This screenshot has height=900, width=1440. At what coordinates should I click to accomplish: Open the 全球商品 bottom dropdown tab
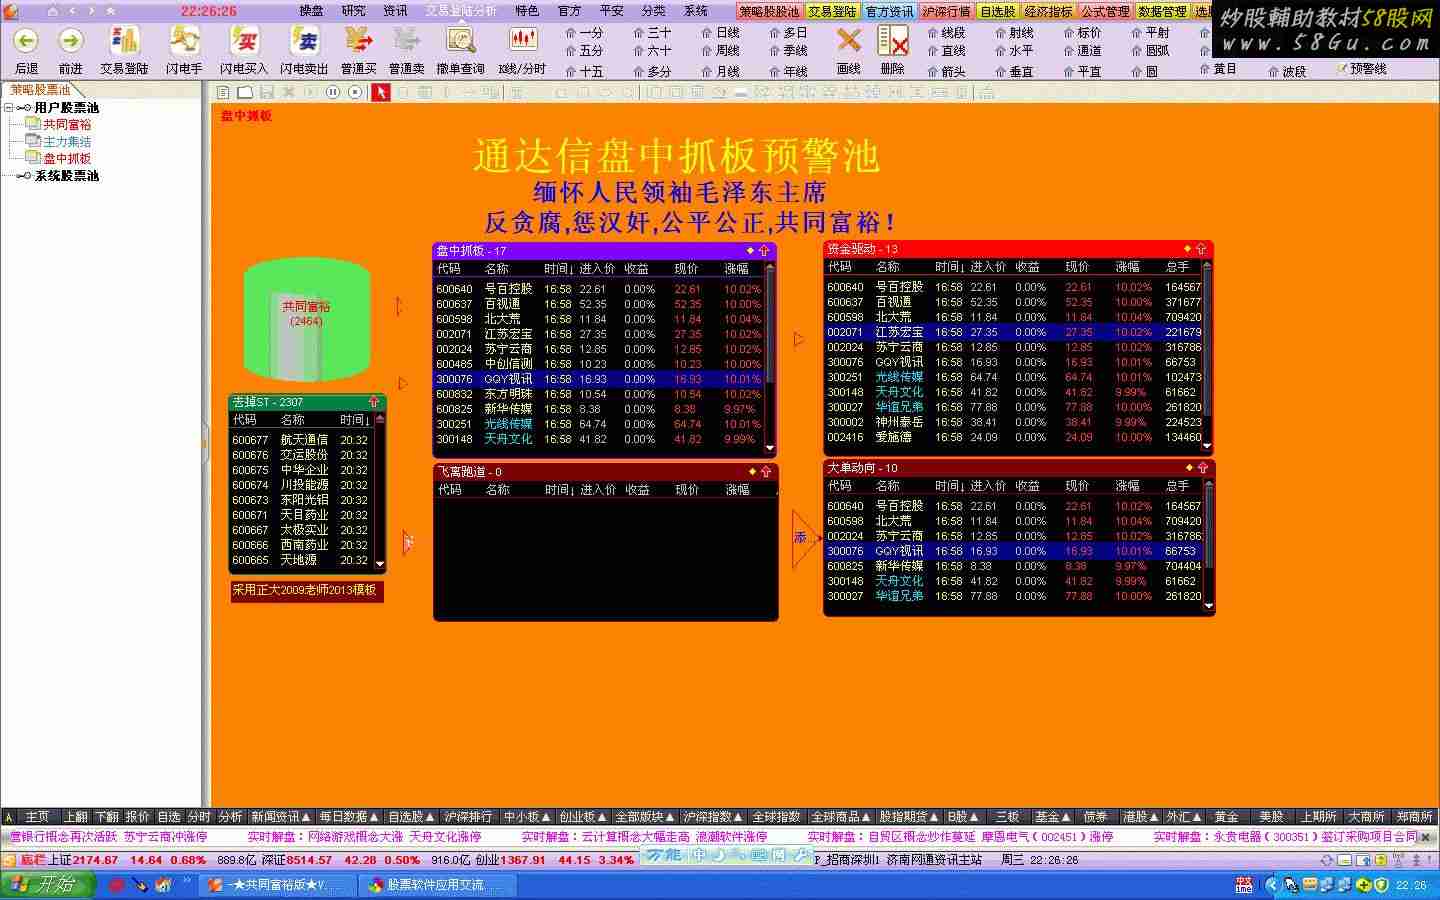(x=841, y=817)
